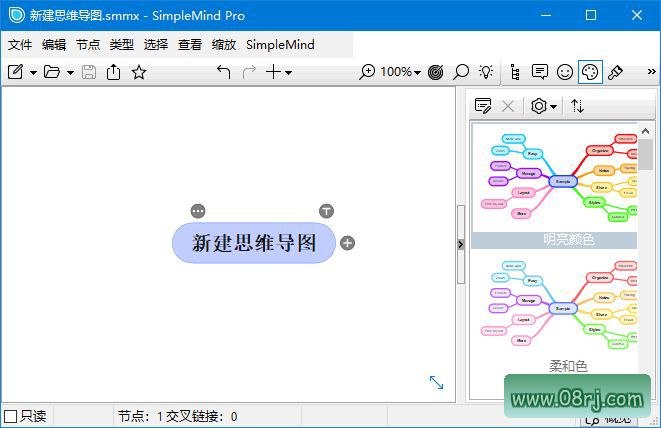Undo the last action
This screenshot has height=428, width=661.
(223, 72)
